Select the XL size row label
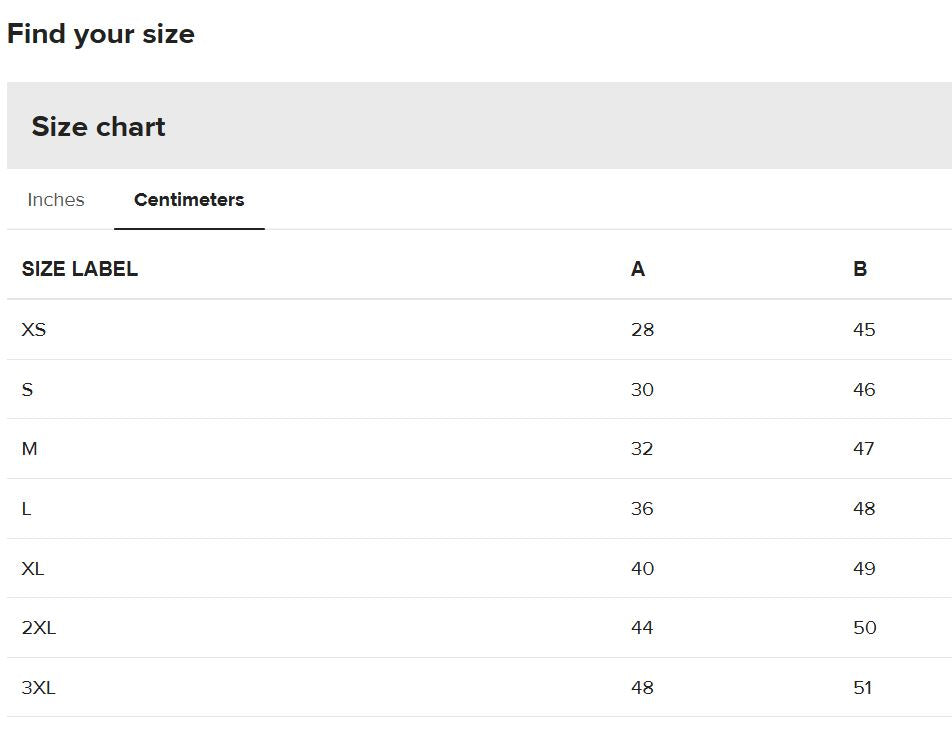Image resolution: width=952 pixels, height=740 pixels. 33,569
